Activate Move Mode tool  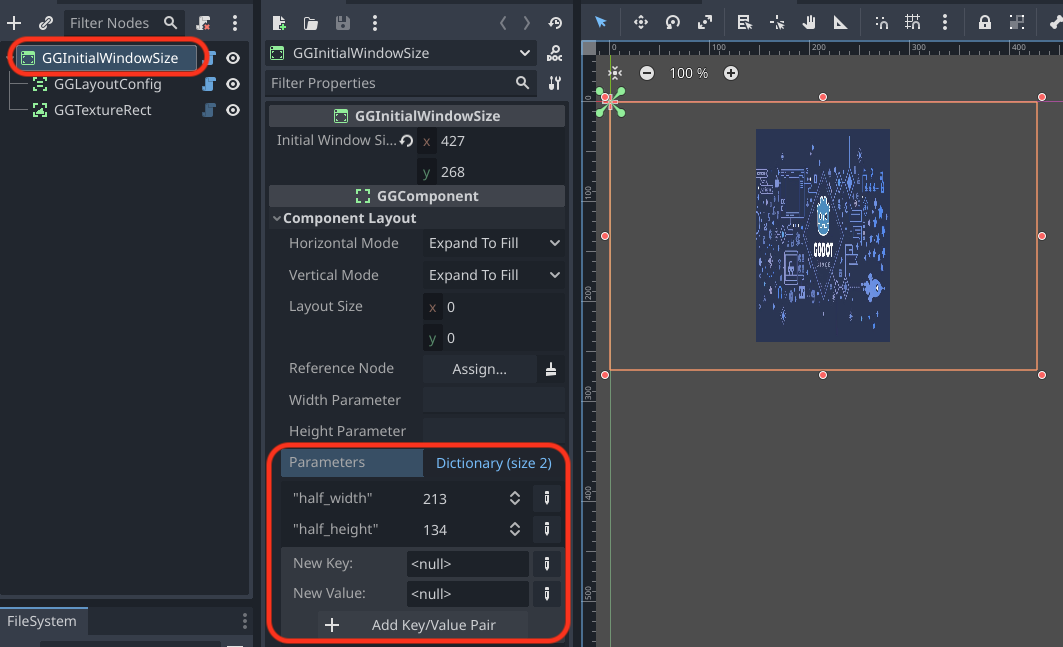(x=640, y=22)
